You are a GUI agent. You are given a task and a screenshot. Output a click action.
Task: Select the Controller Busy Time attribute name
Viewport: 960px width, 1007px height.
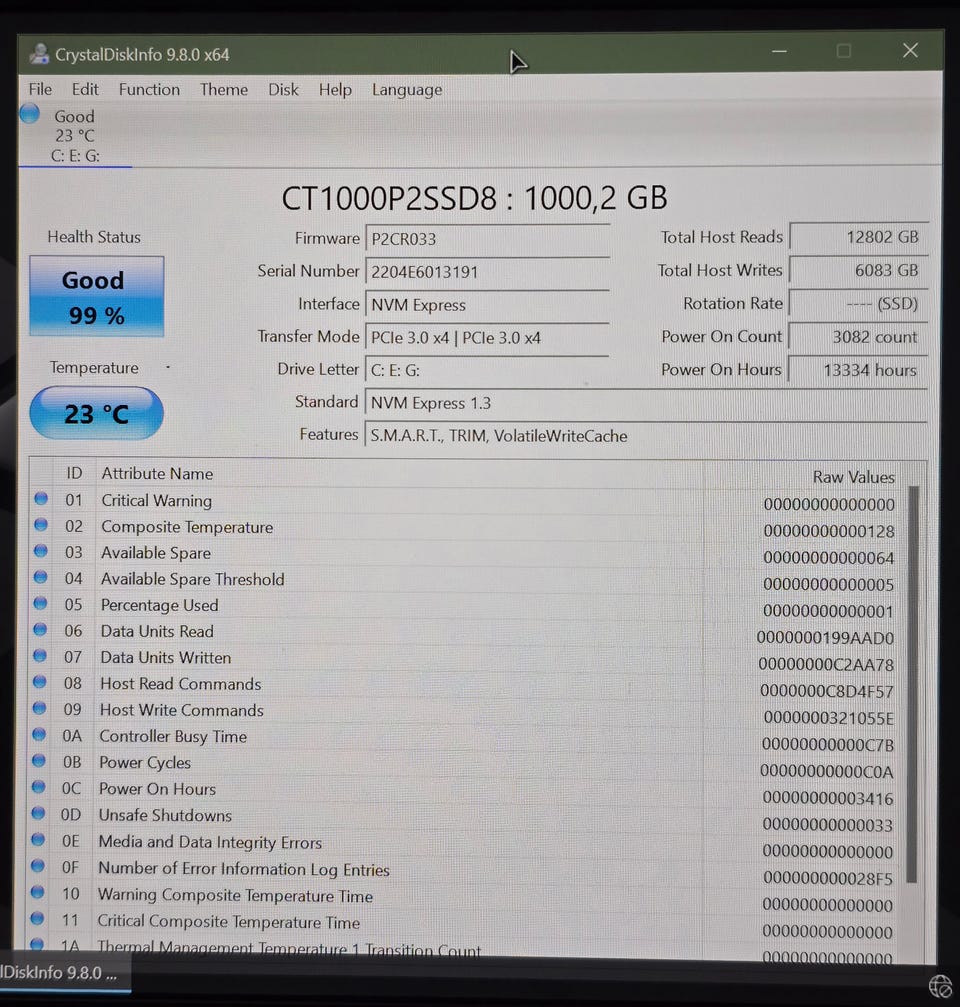173,737
